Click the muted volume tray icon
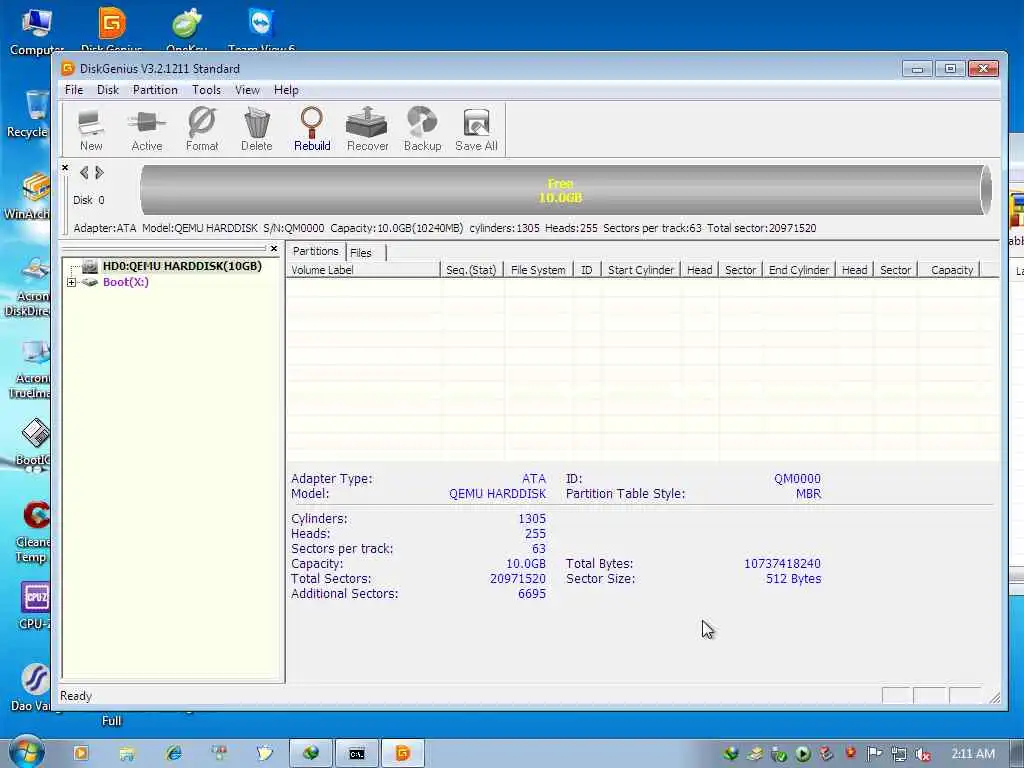 tap(923, 755)
